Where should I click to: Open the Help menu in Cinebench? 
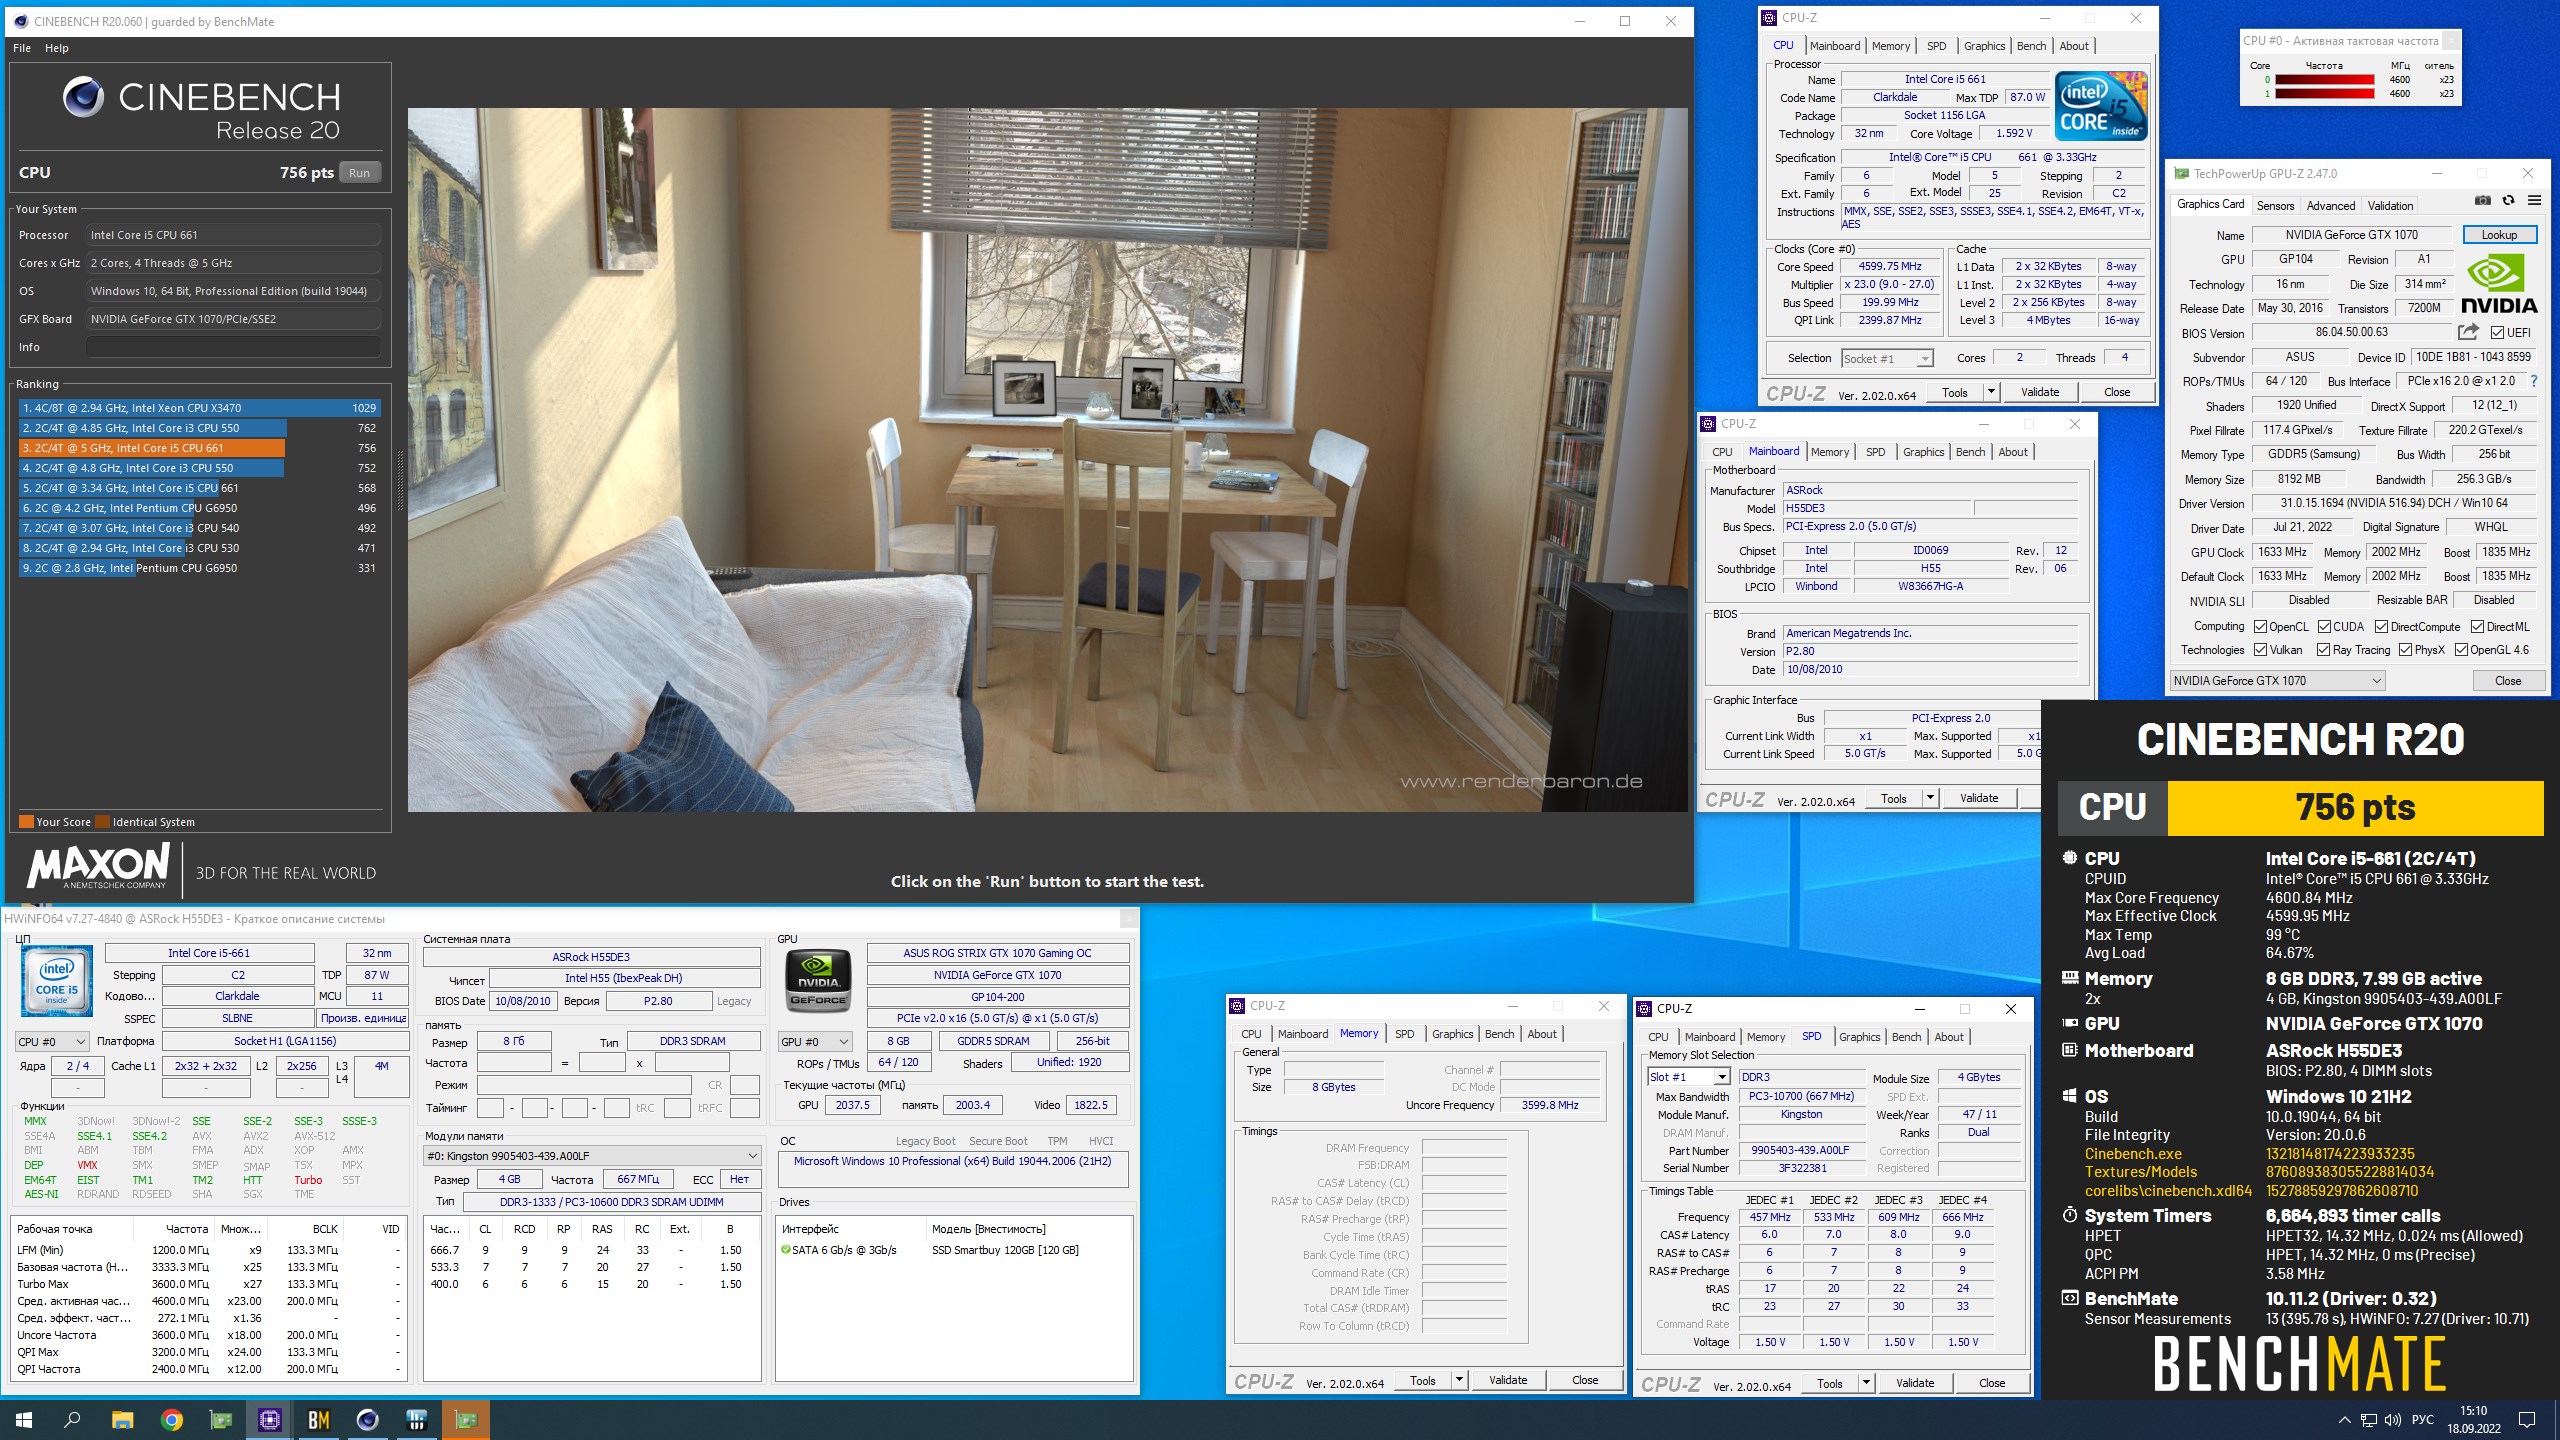click(x=57, y=48)
